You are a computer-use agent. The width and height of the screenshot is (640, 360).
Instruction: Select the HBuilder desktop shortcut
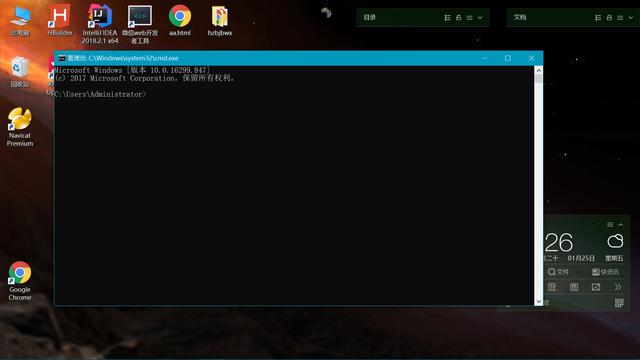(x=60, y=20)
